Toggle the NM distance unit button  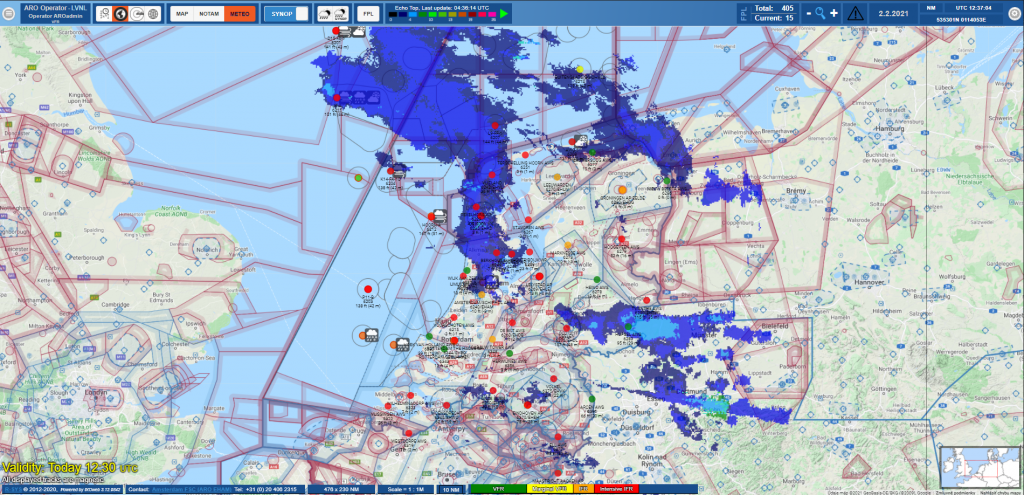pos(931,8)
